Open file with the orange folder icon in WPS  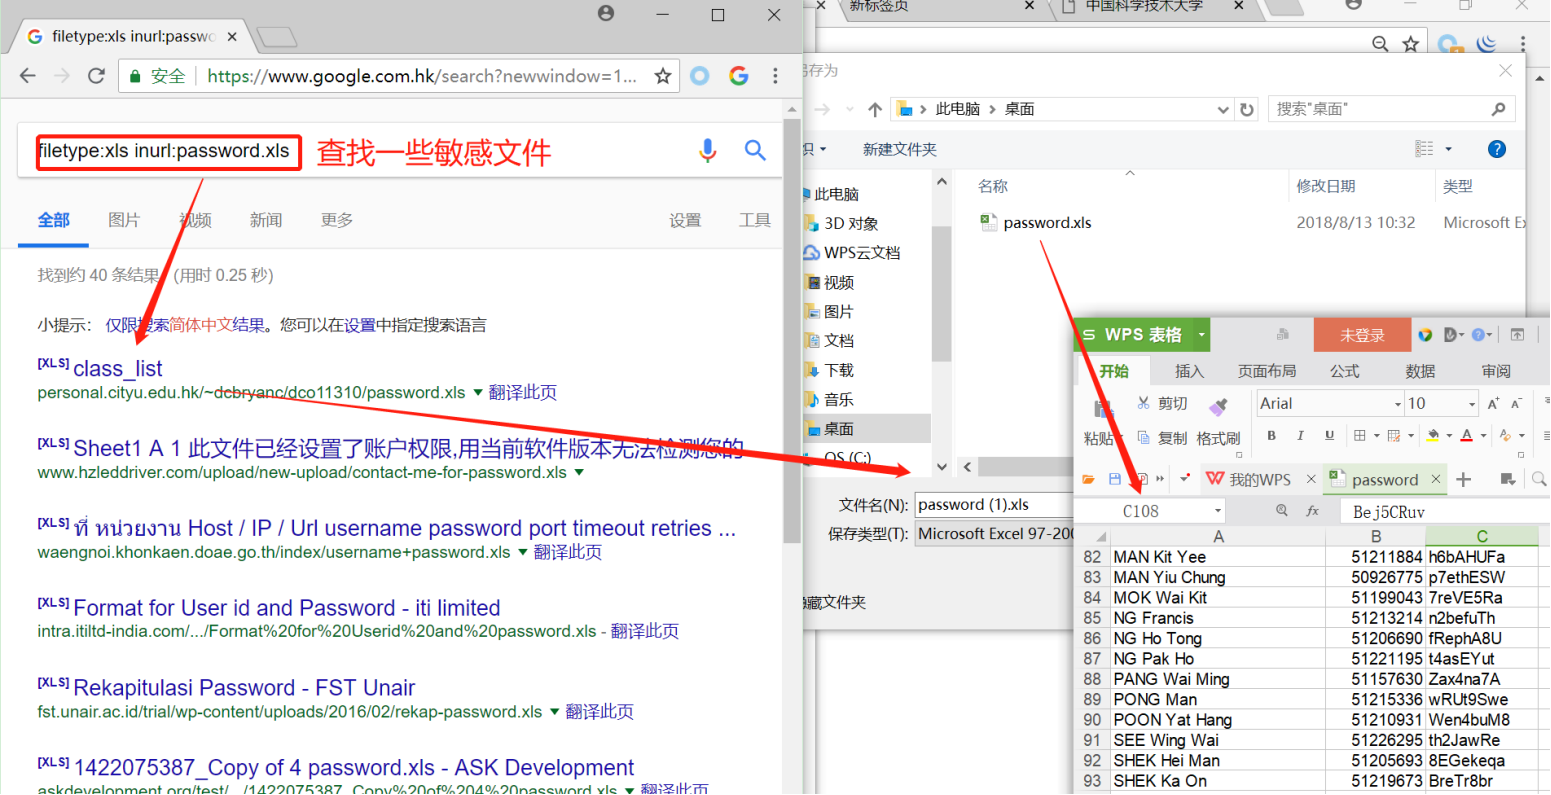(x=1088, y=480)
